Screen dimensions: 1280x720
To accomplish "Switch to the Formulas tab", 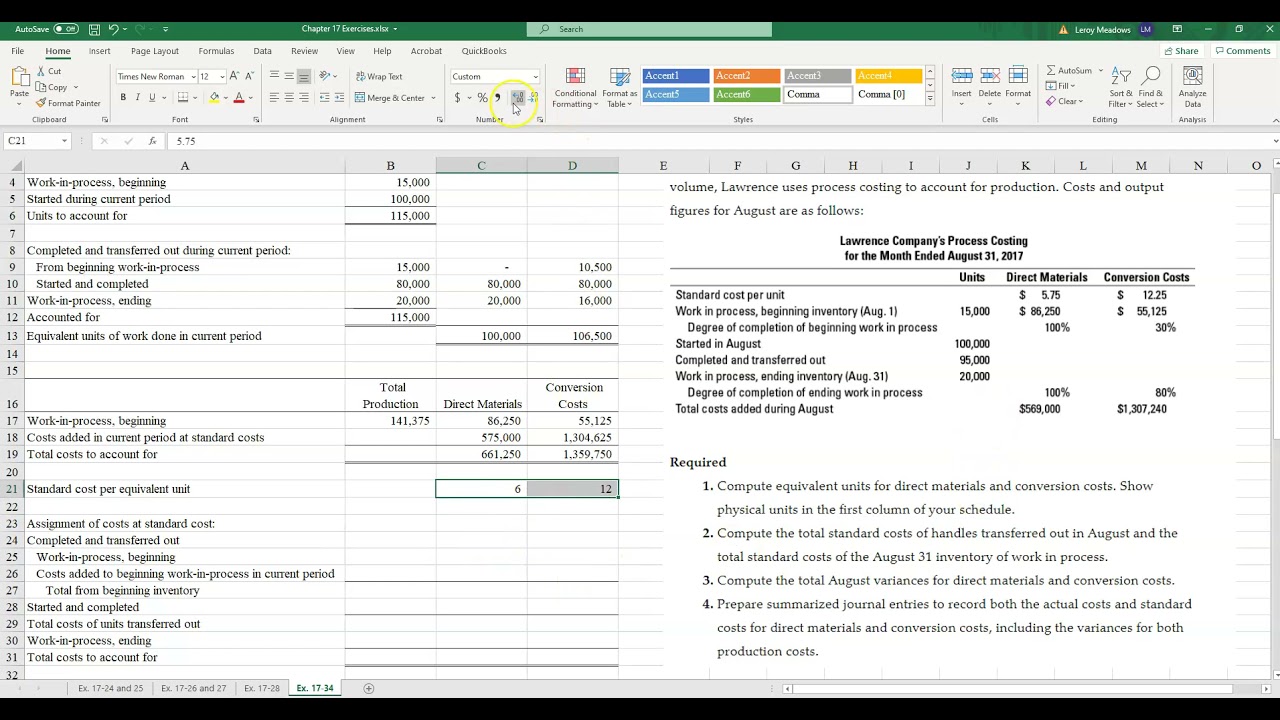I will (x=216, y=51).
